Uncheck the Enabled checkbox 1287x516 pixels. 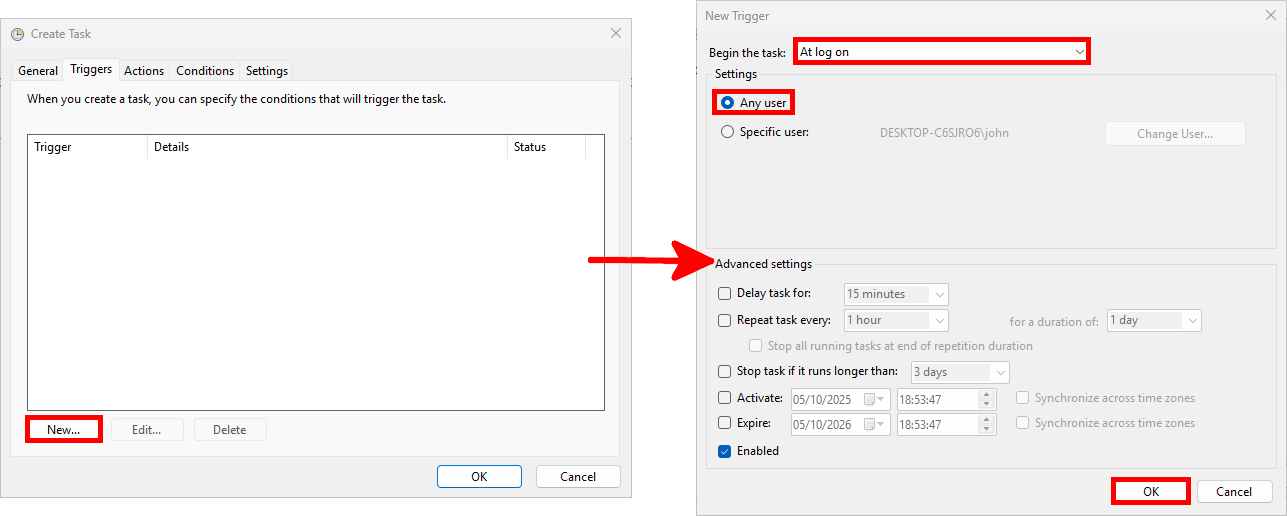pos(725,451)
